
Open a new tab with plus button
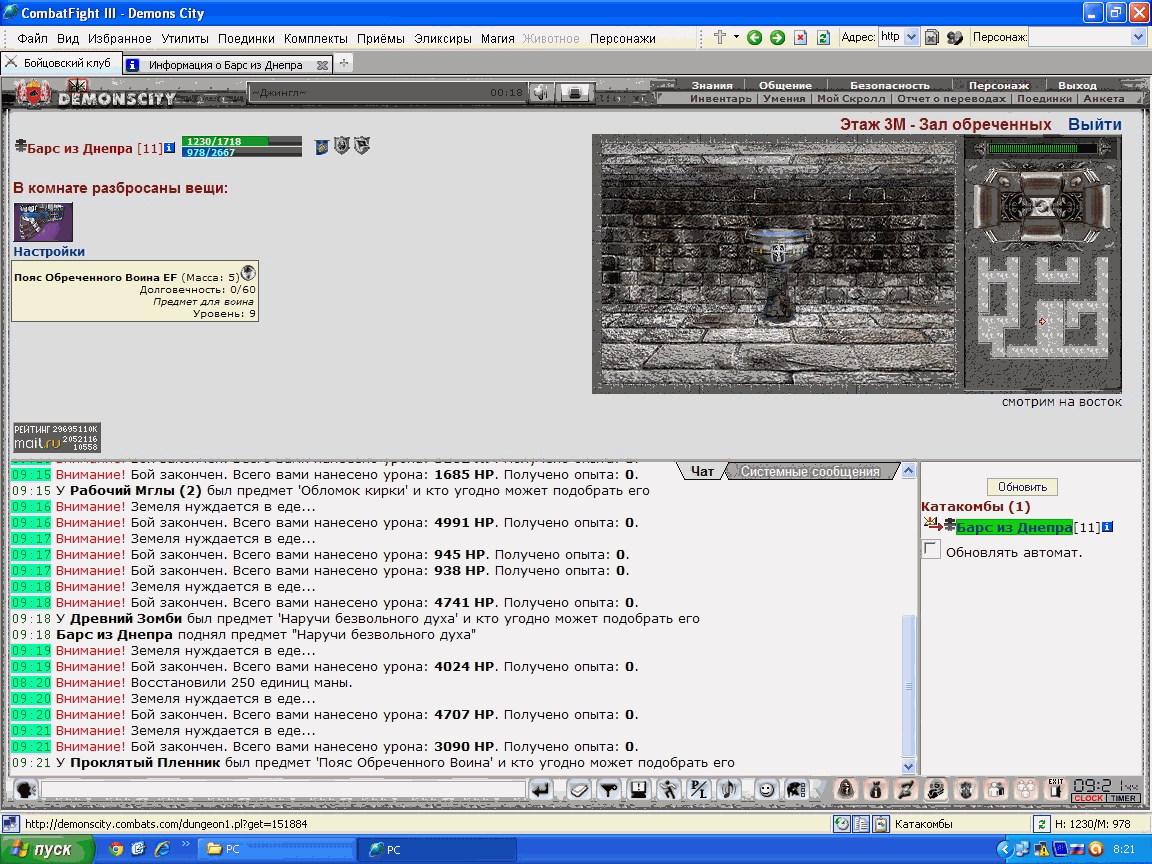pyautogui.click(x=343, y=63)
